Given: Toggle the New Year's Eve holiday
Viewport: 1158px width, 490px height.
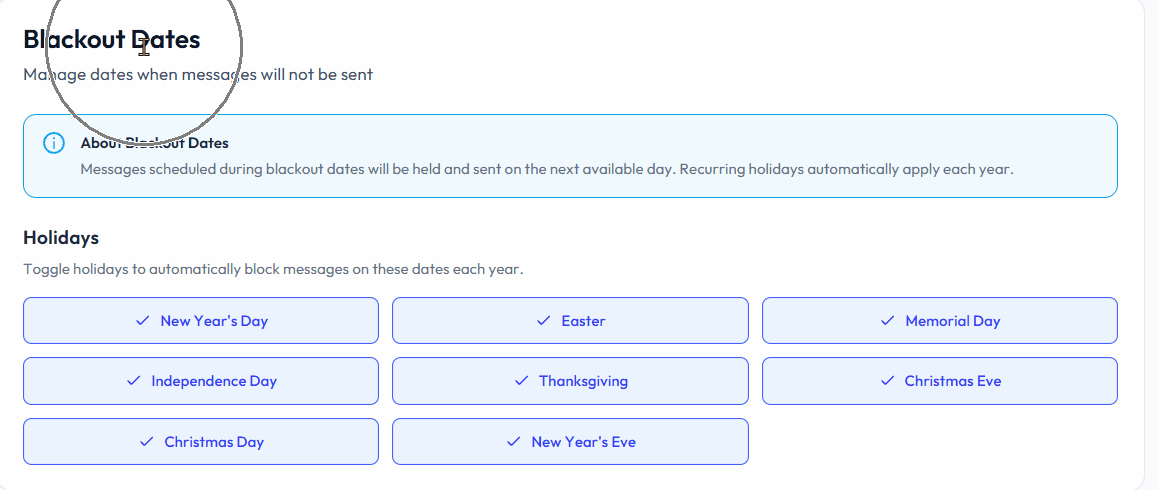Looking at the screenshot, I should [570, 442].
